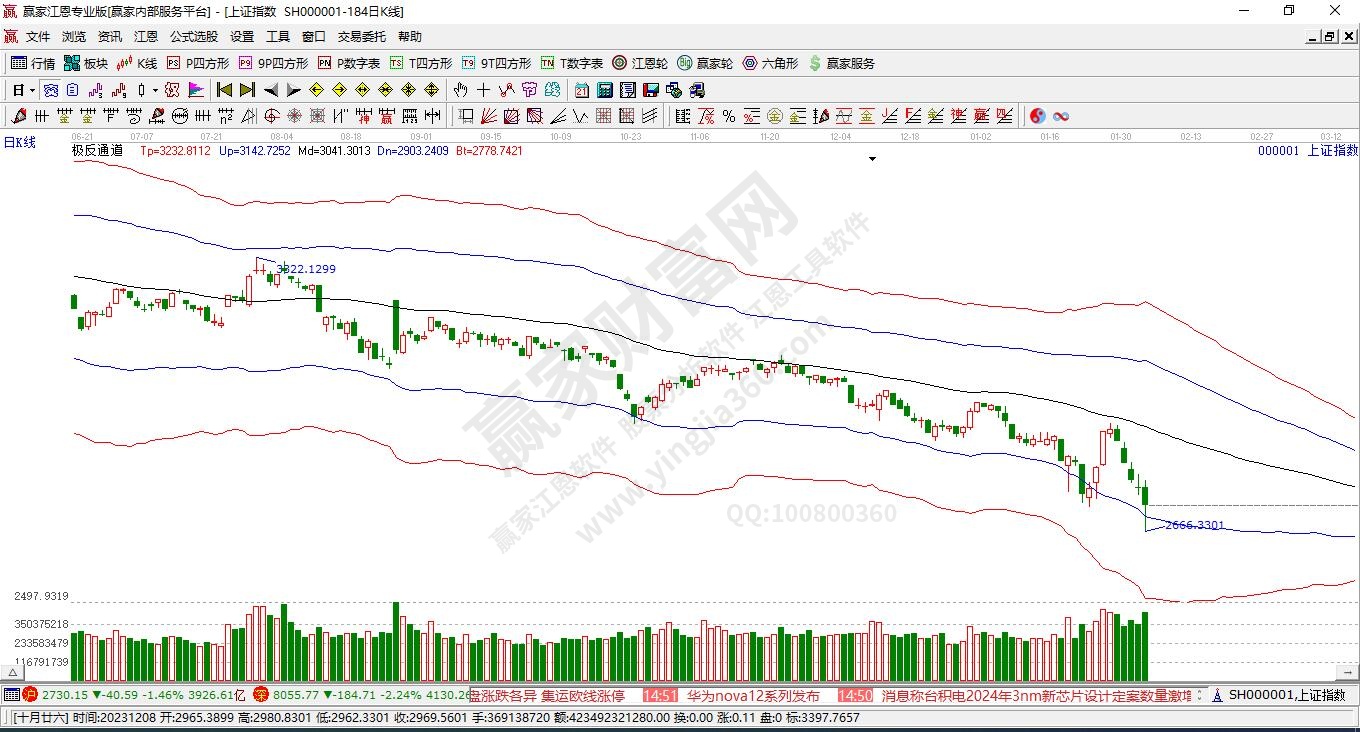Screen dimensions: 1360x732
Task: Select the 日K线 label at chart corner
Action: tap(19, 143)
